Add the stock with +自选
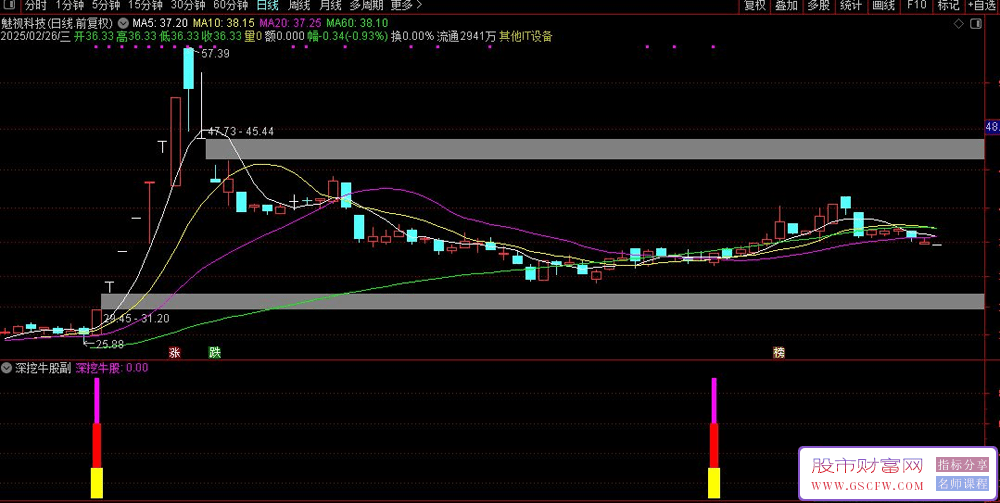This screenshot has height=503, width=1000. click(983, 6)
